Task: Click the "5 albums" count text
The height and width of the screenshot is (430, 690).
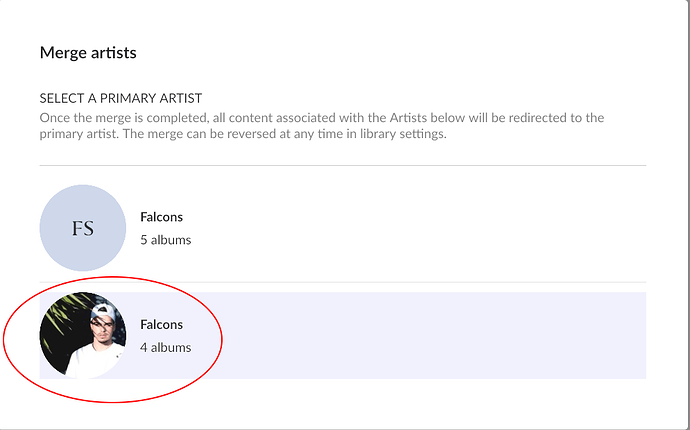Action: point(165,240)
